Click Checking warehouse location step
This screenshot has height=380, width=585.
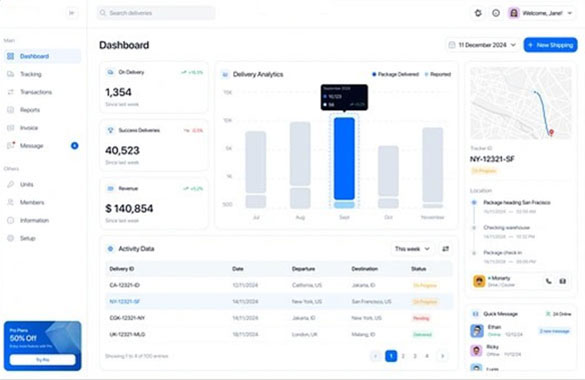(507, 227)
